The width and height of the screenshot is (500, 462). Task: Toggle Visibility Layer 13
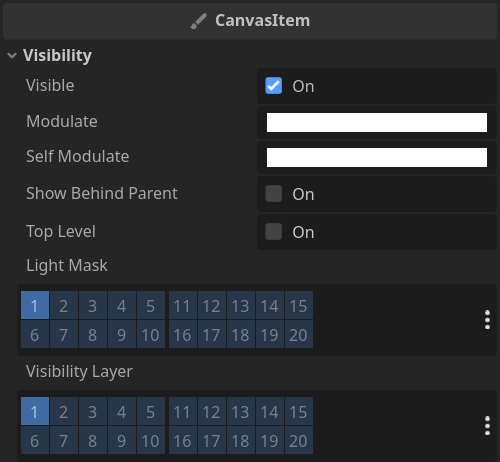coord(241,411)
